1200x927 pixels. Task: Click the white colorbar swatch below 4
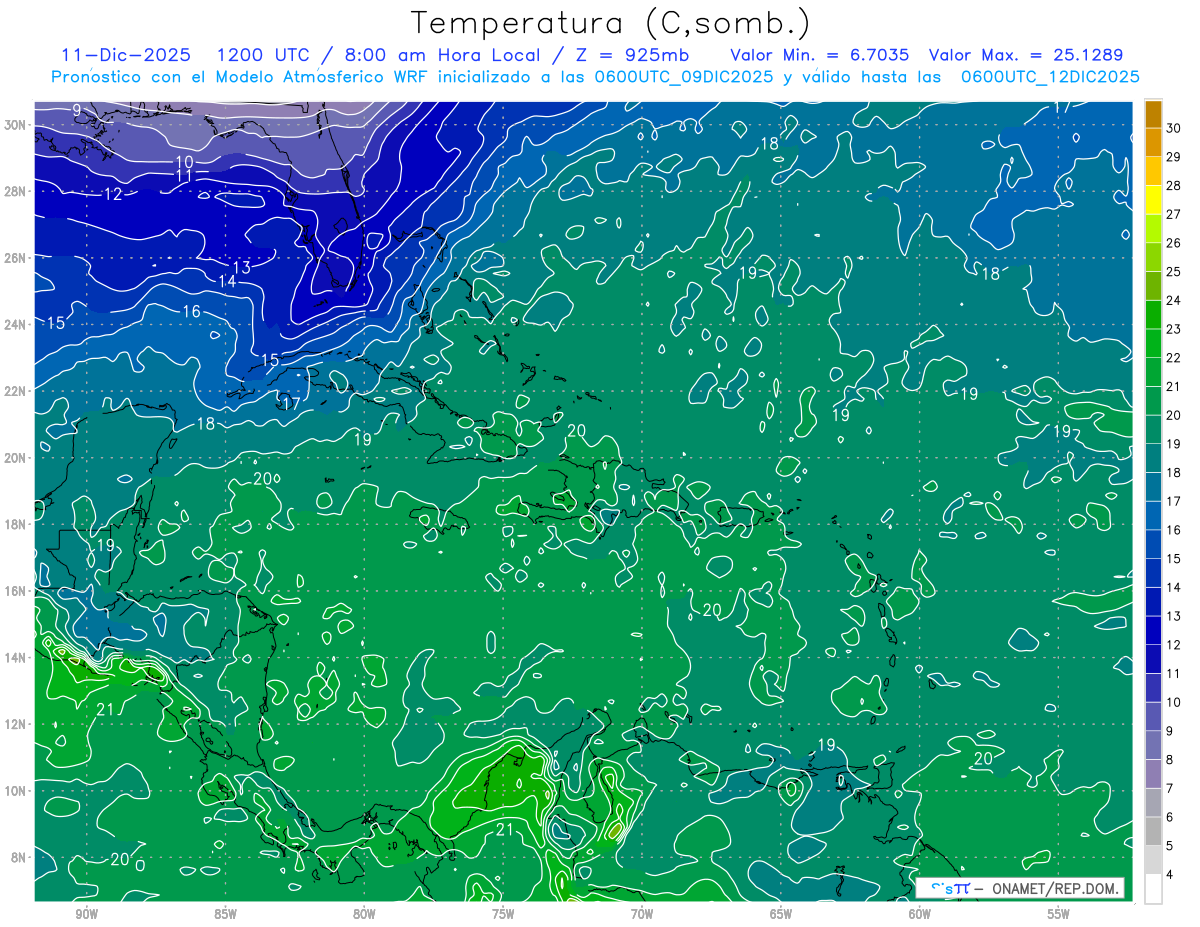[1153, 889]
